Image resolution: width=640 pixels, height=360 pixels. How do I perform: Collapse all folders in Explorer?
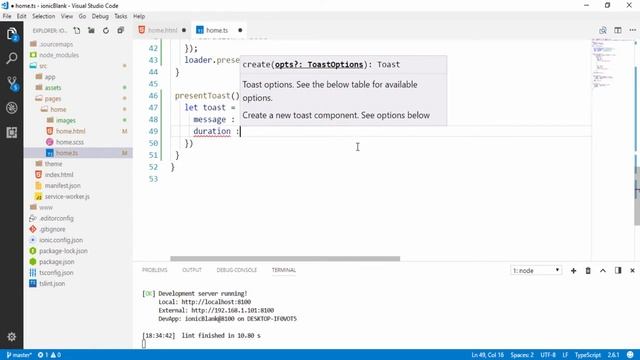point(120,30)
